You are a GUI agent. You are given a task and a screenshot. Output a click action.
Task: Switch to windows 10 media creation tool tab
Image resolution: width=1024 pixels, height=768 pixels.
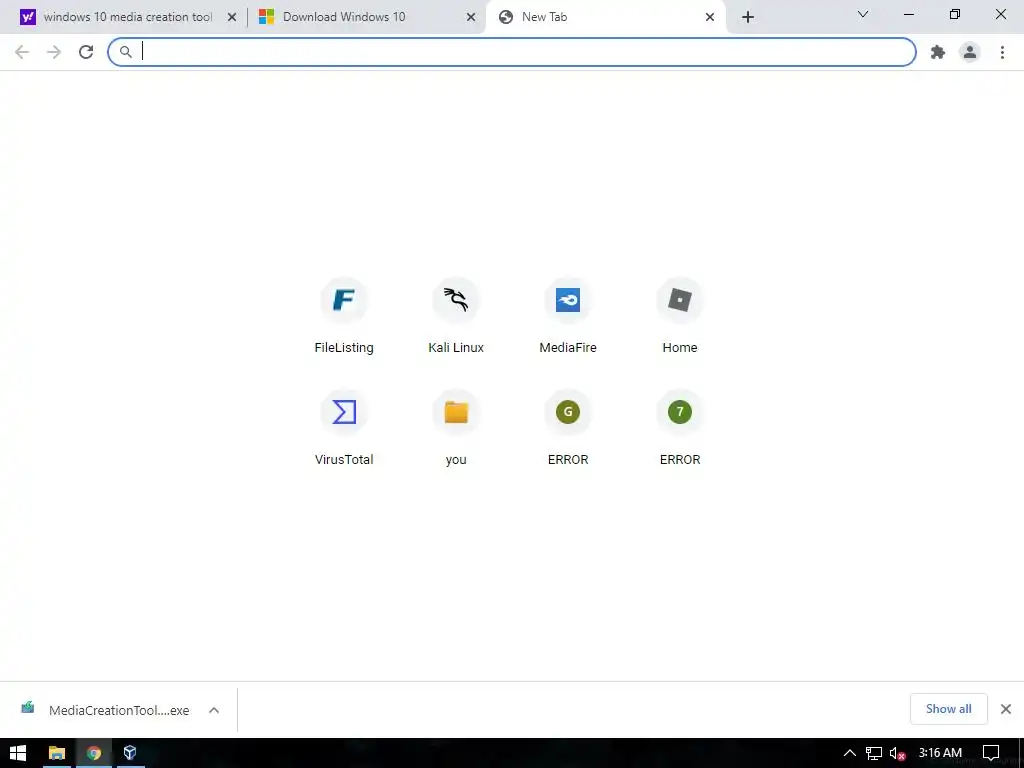tap(129, 18)
